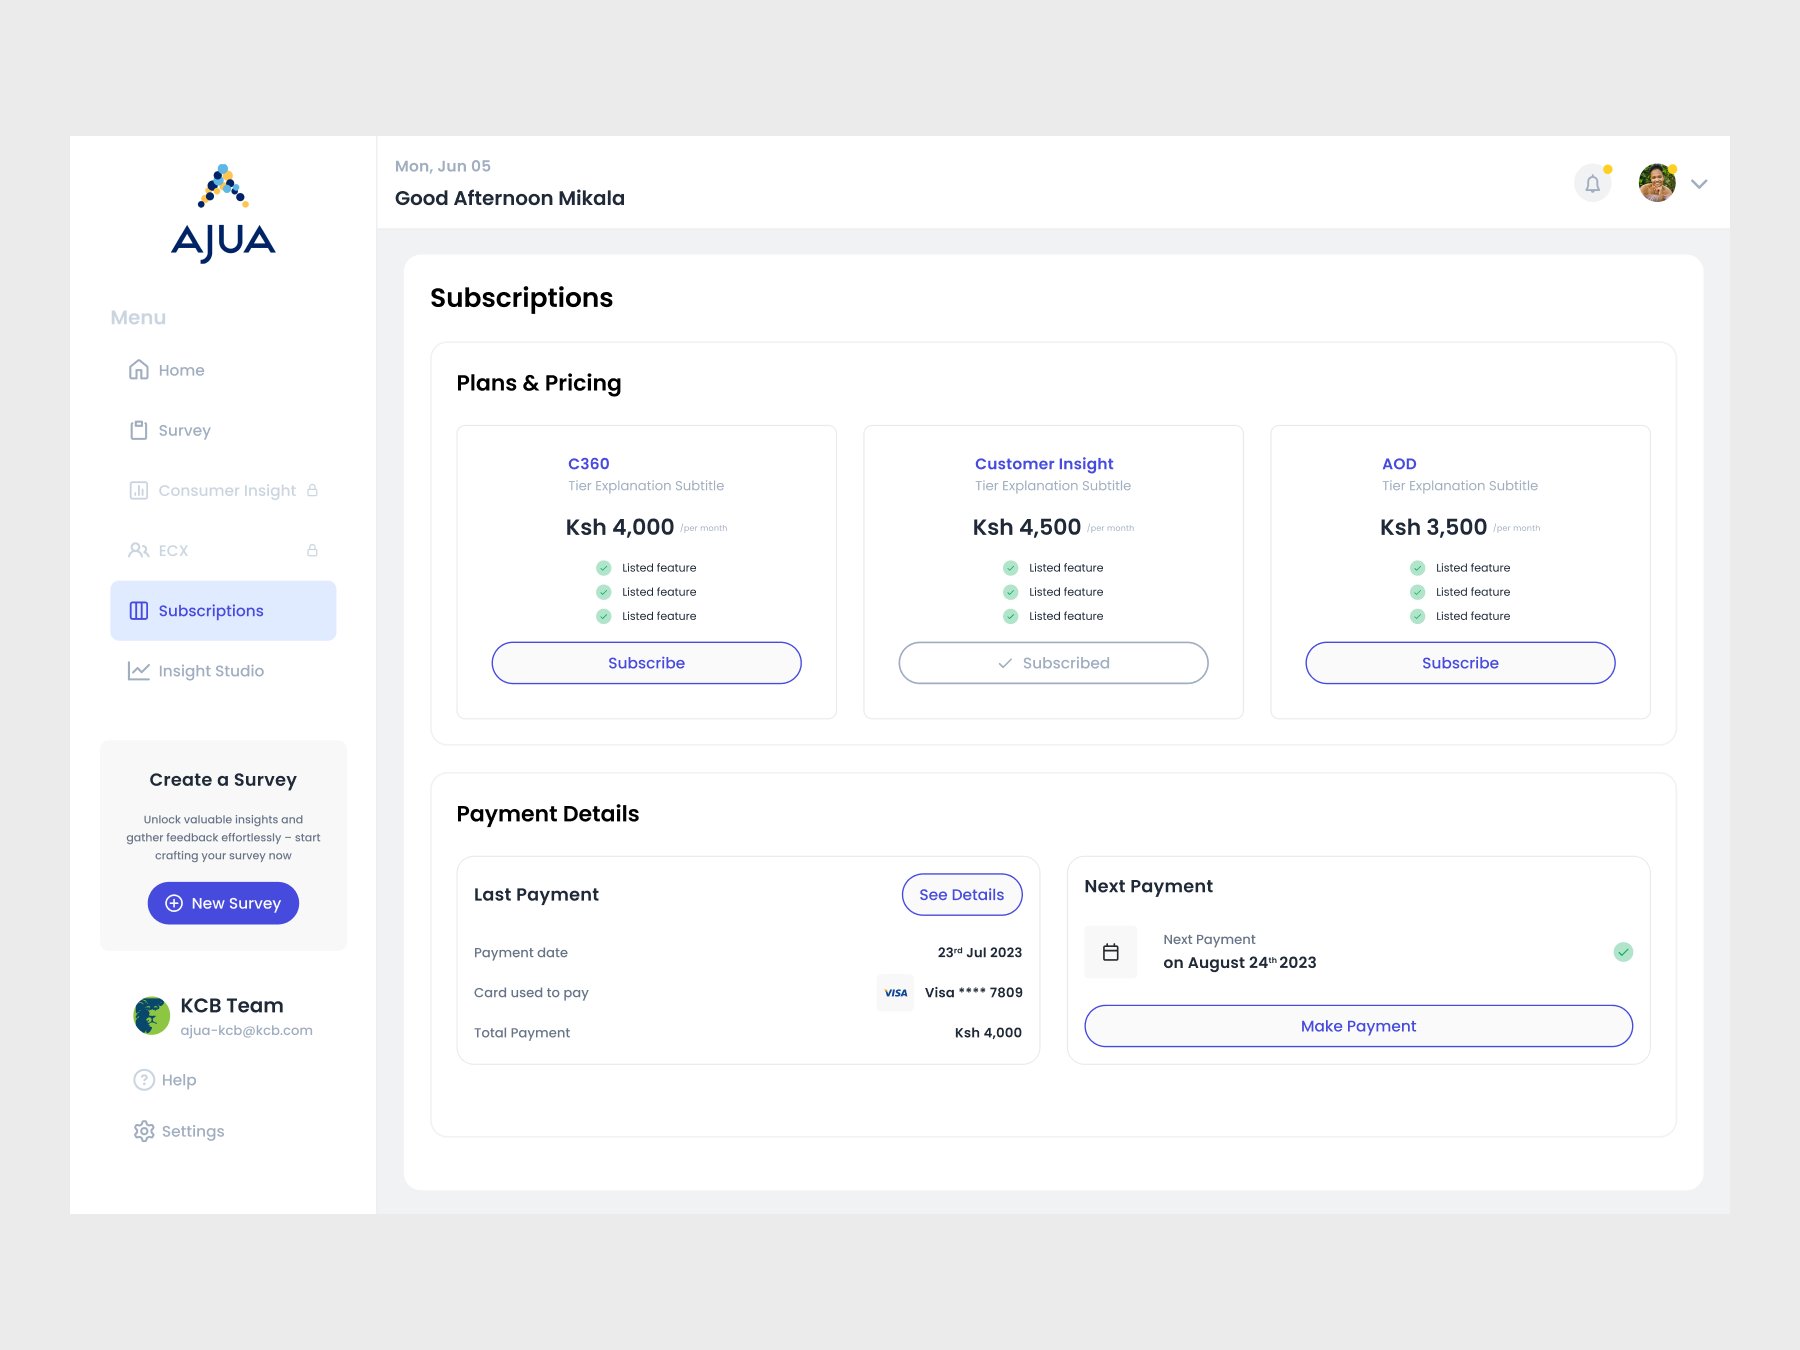Click See Details for Last Payment
Screen dimensions: 1800x1350
(961, 895)
